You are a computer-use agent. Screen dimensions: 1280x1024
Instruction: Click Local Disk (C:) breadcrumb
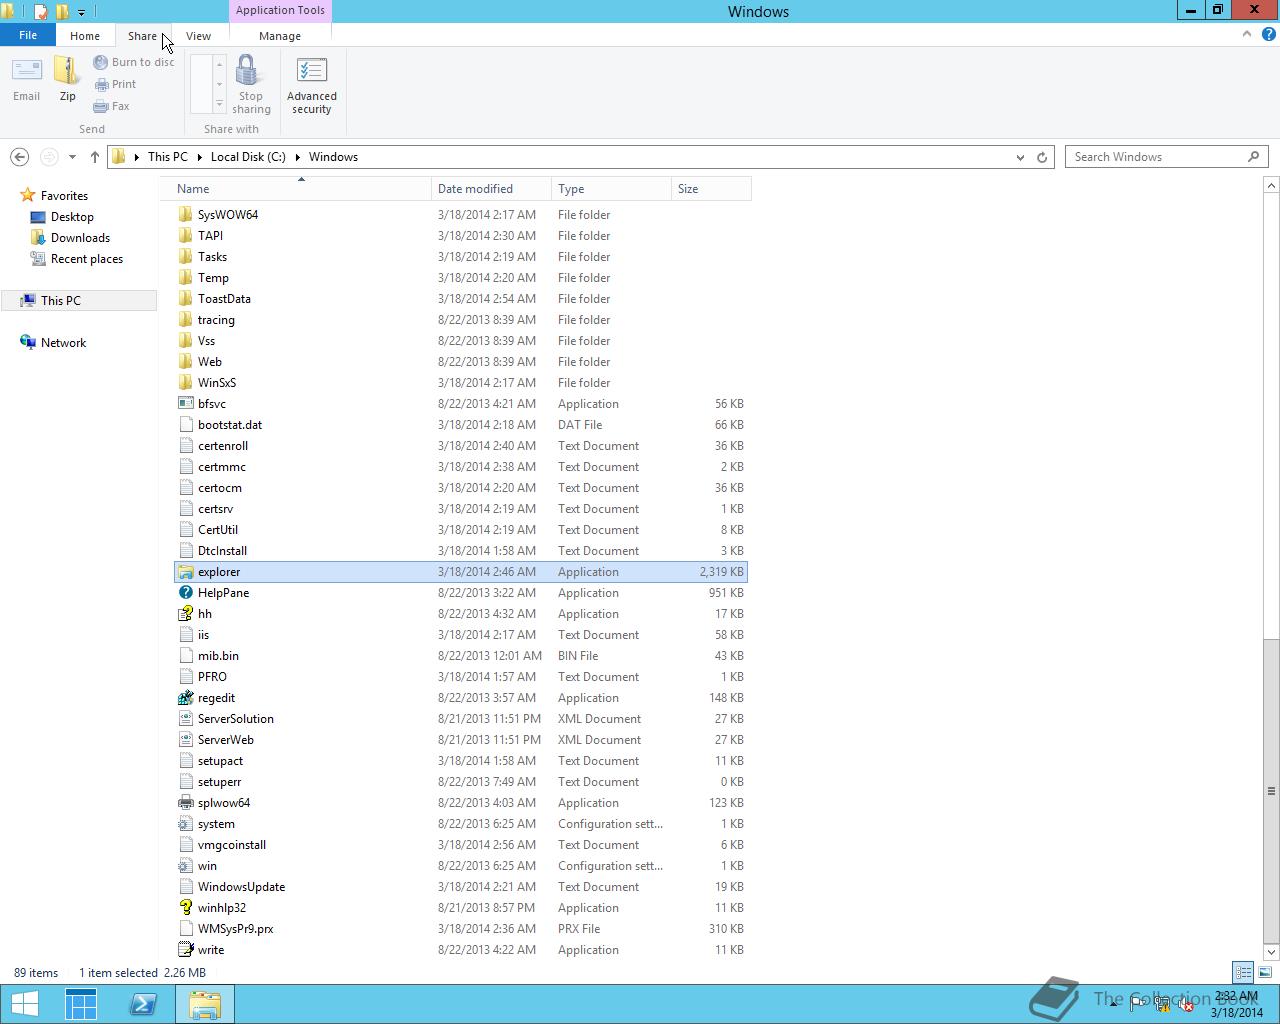tap(248, 157)
